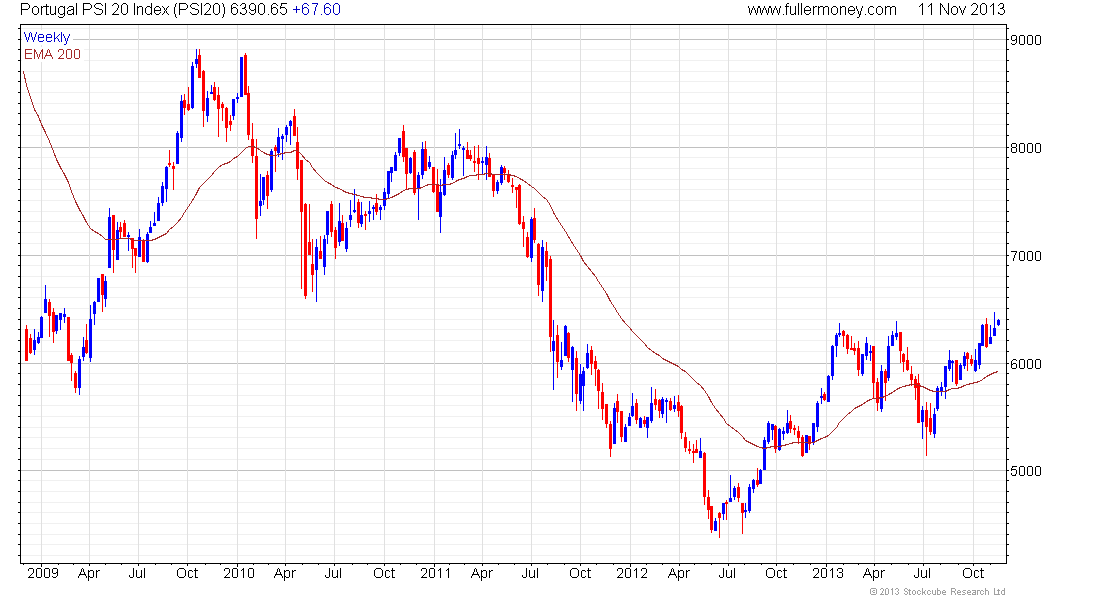Click the Apr label after 2009
The width and height of the screenshot is (1100, 600).
coord(88,573)
